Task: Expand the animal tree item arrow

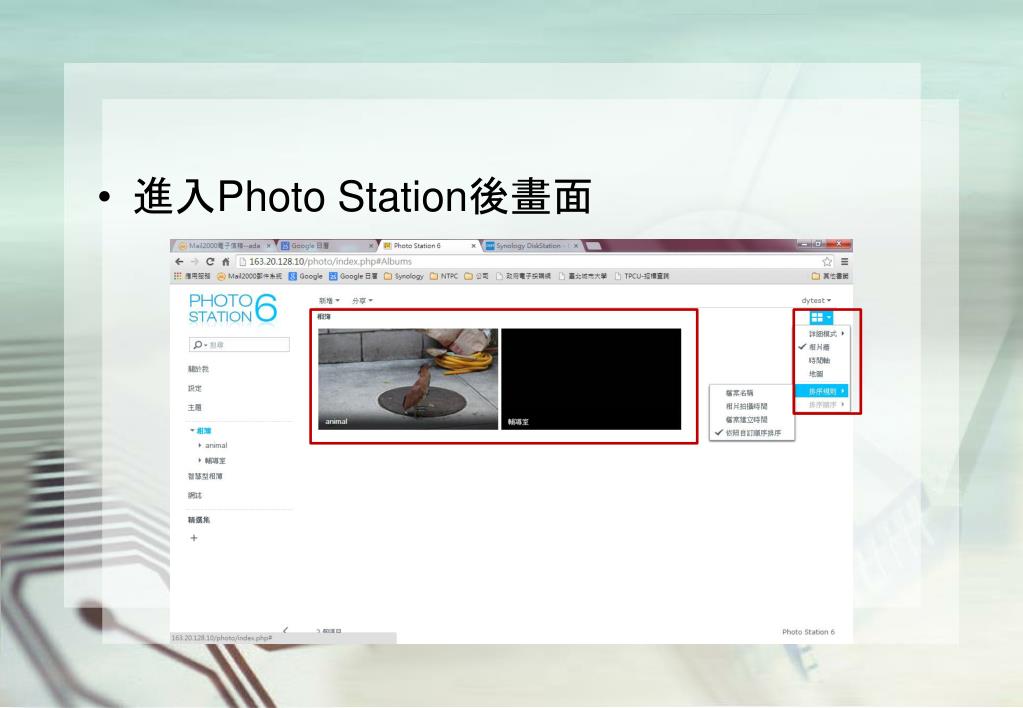Action: 199,445
